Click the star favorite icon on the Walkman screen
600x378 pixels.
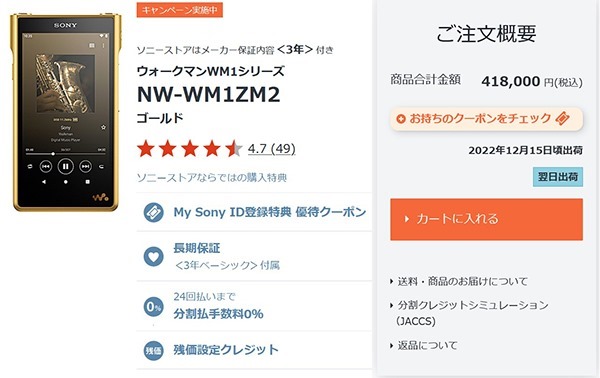pos(103,127)
